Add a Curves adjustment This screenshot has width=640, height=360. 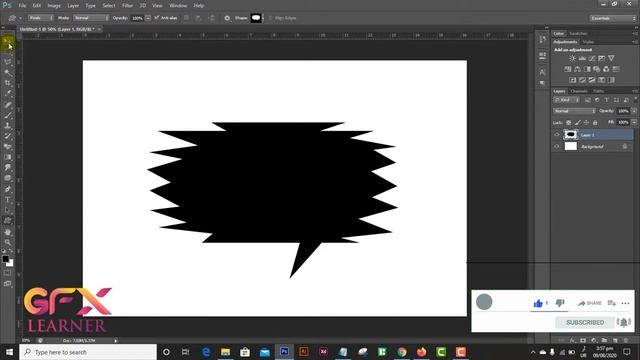tap(592, 58)
